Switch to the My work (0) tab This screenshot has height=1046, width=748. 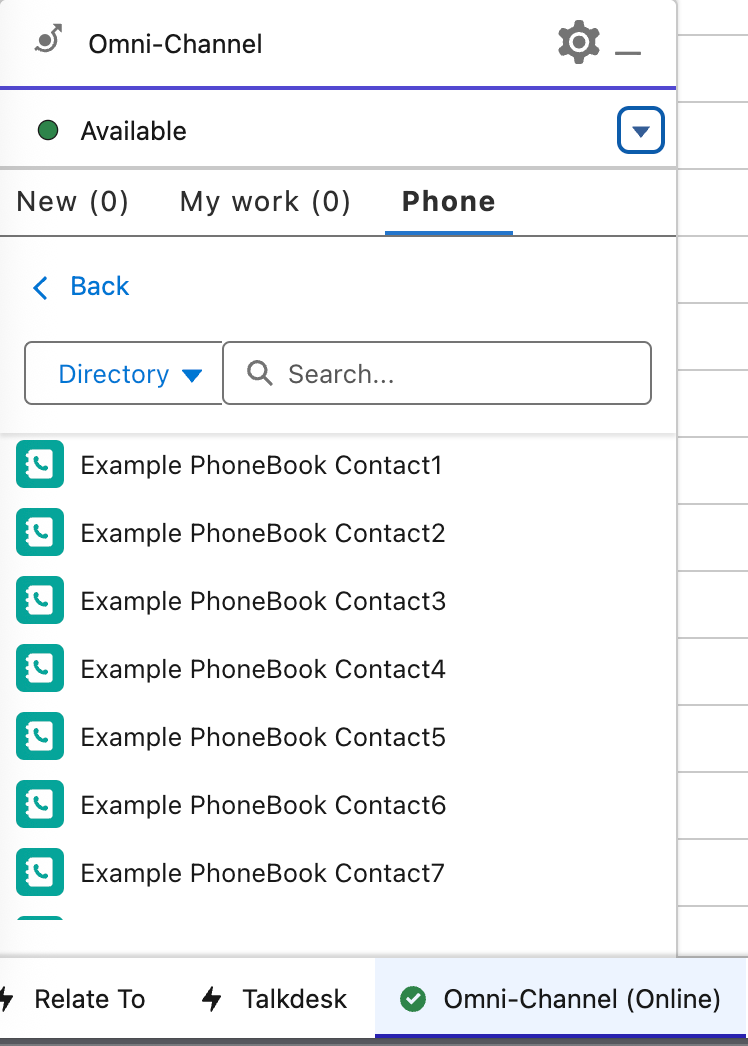pyautogui.click(x=265, y=201)
